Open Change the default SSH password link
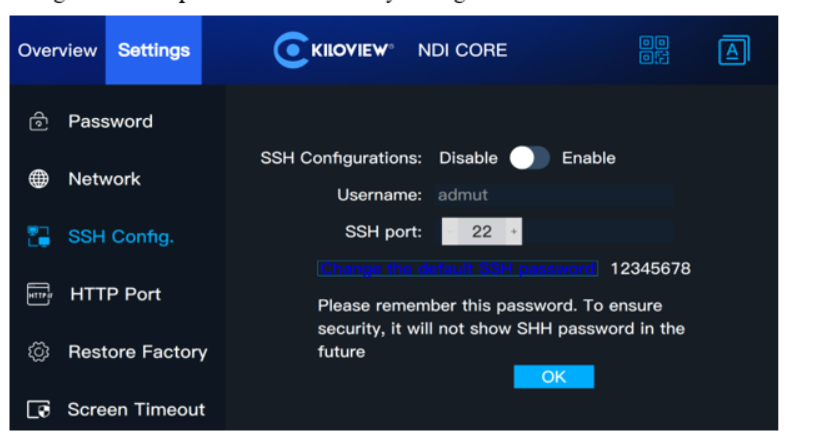827x442 pixels. pyautogui.click(x=457, y=268)
